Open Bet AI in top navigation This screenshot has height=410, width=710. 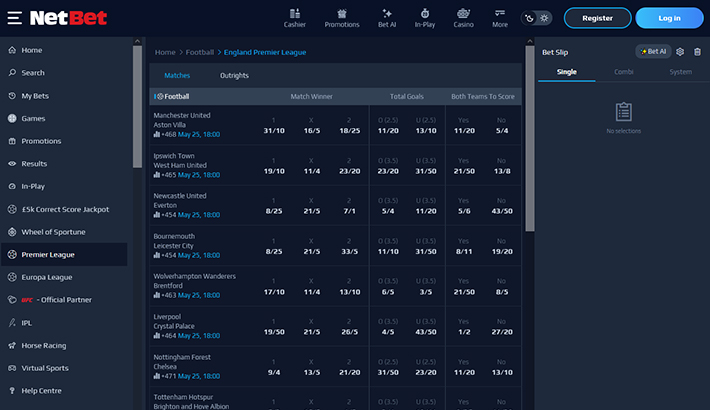pos(387,18)
